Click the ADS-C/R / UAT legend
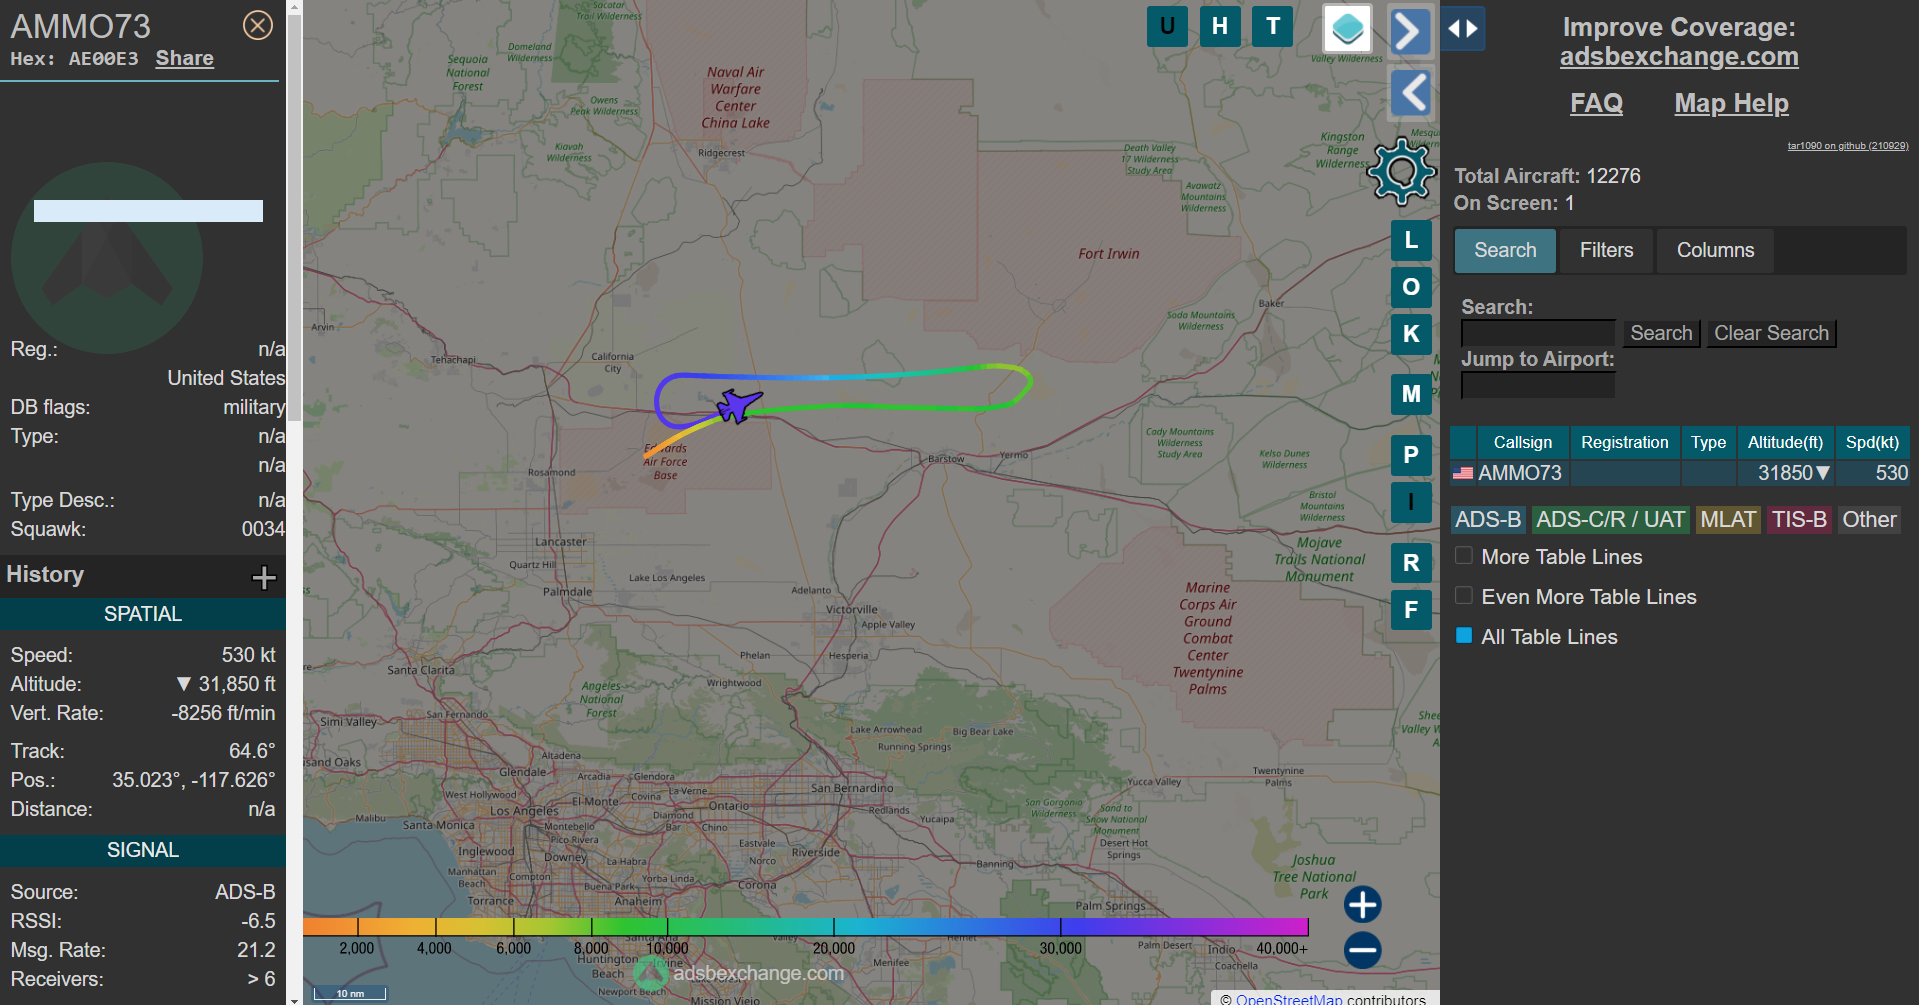The width and height of the screenshot is (1919, 1005). [x=1610, y=520]
